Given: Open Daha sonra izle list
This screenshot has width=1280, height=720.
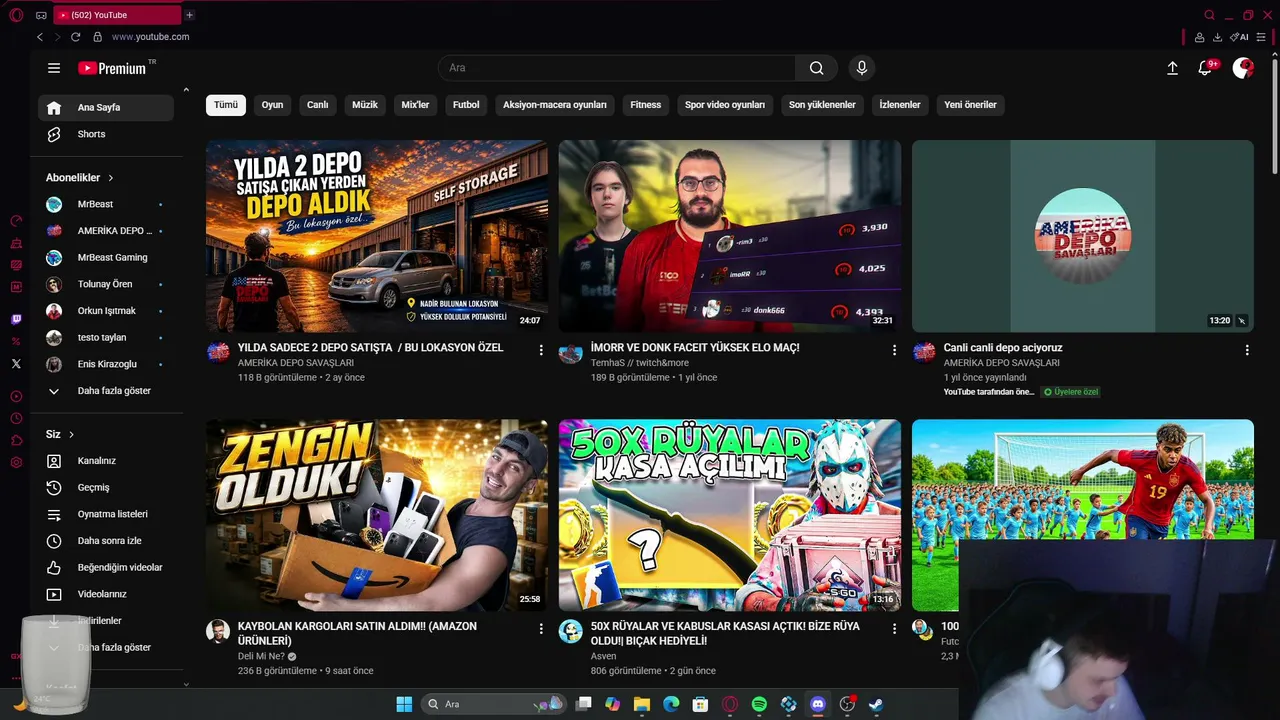Looking at the screenshot, I should coord(106,541).
